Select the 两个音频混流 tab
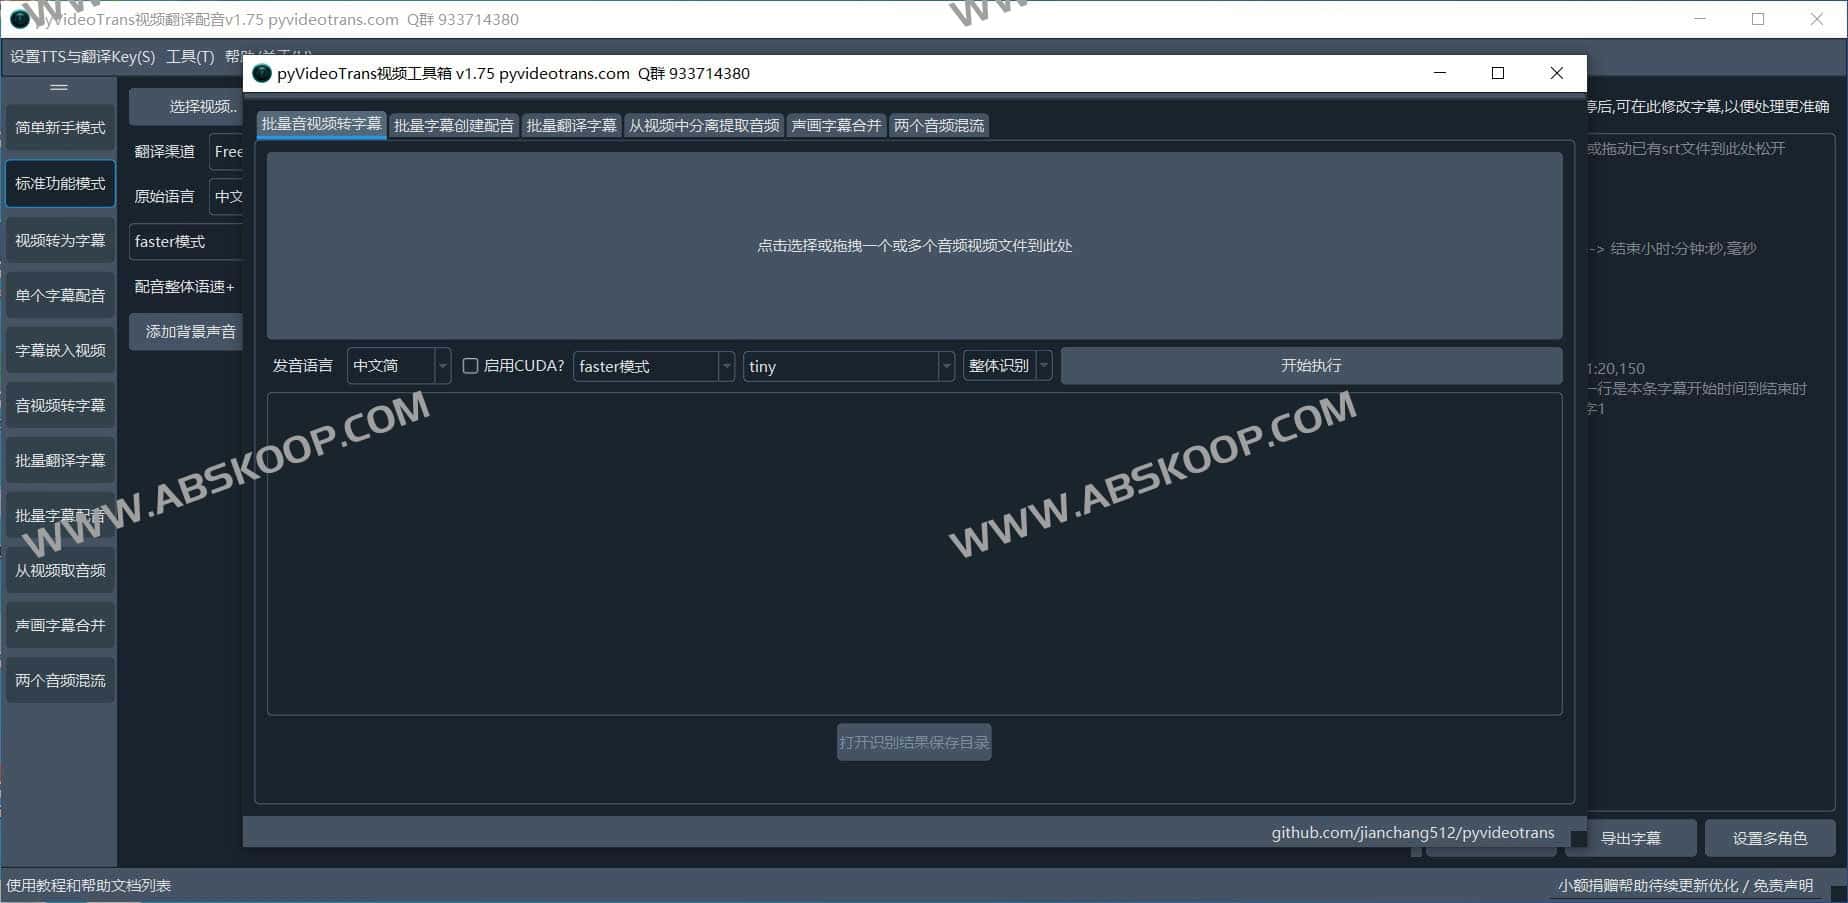The height and width of the screenshot is (903, 1848). pyautogui.click(x=938, y=125)
